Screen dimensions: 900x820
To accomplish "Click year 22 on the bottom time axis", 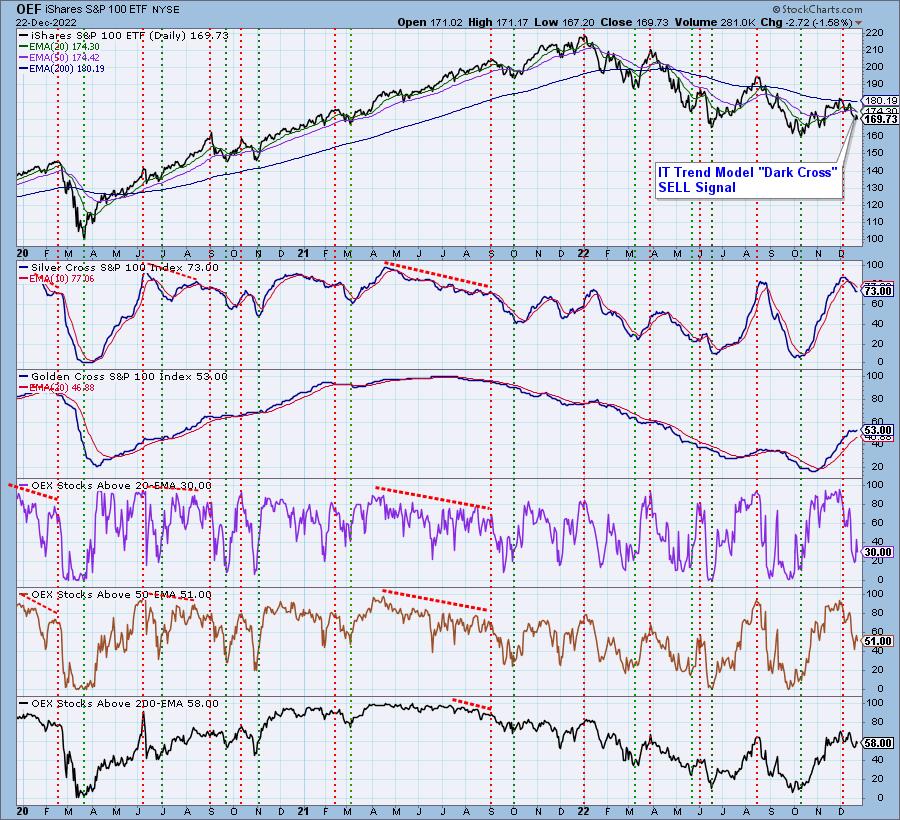I will (x=583, y=811).
